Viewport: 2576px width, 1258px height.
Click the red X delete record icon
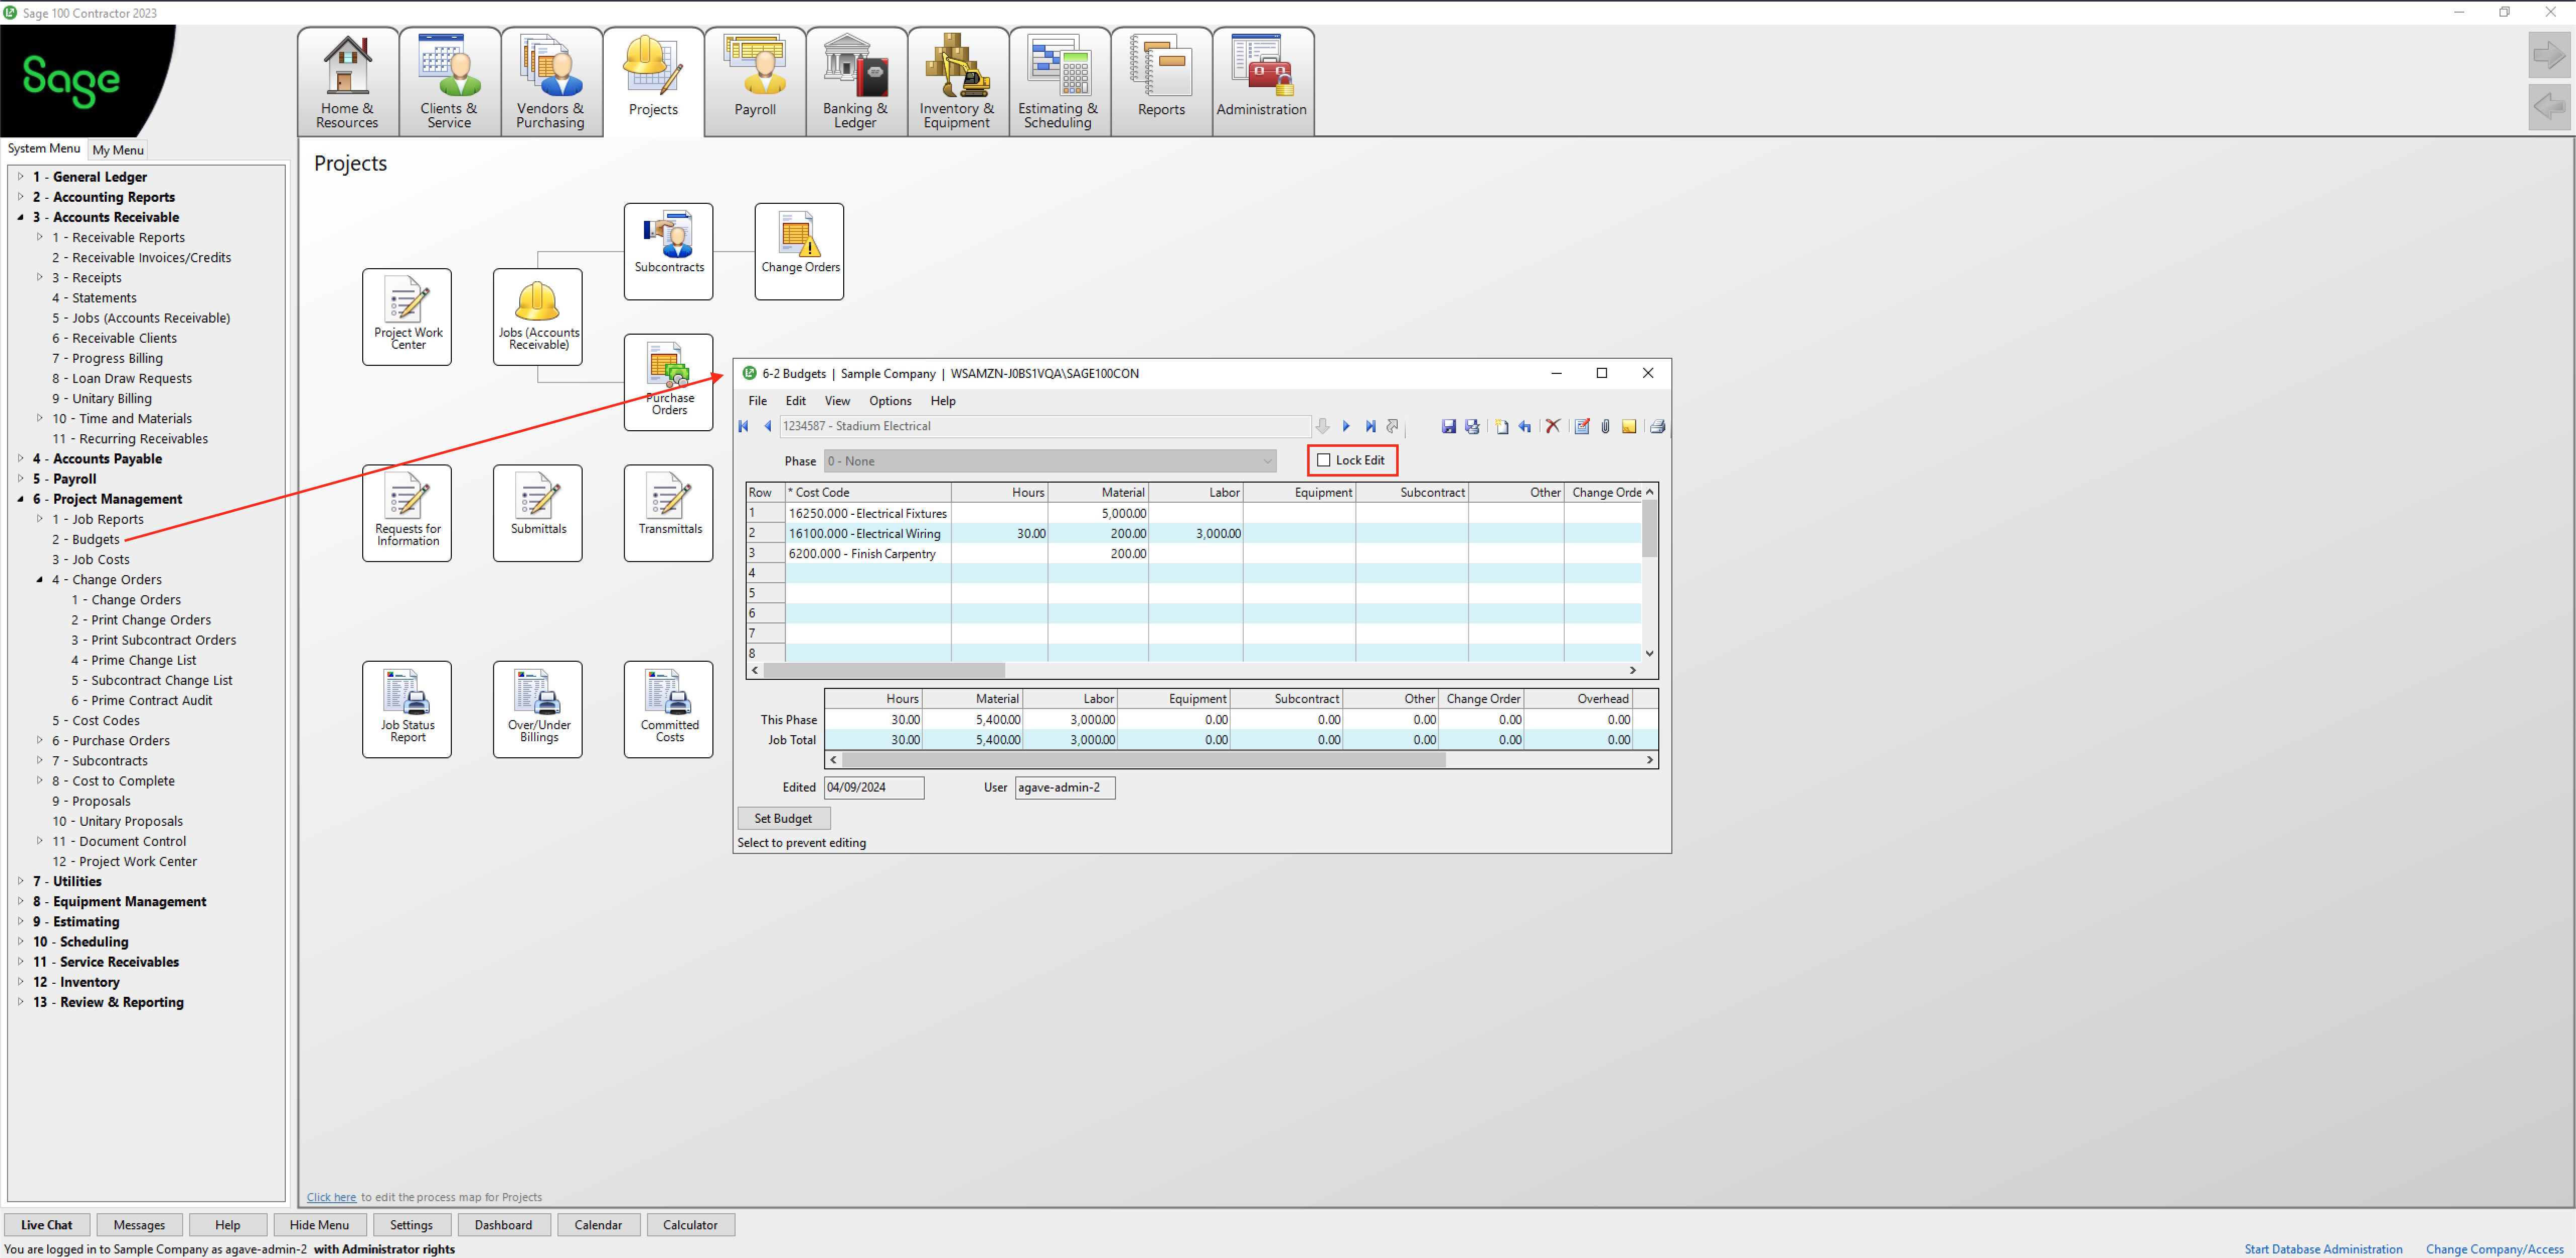click(x=1553, y=427)
